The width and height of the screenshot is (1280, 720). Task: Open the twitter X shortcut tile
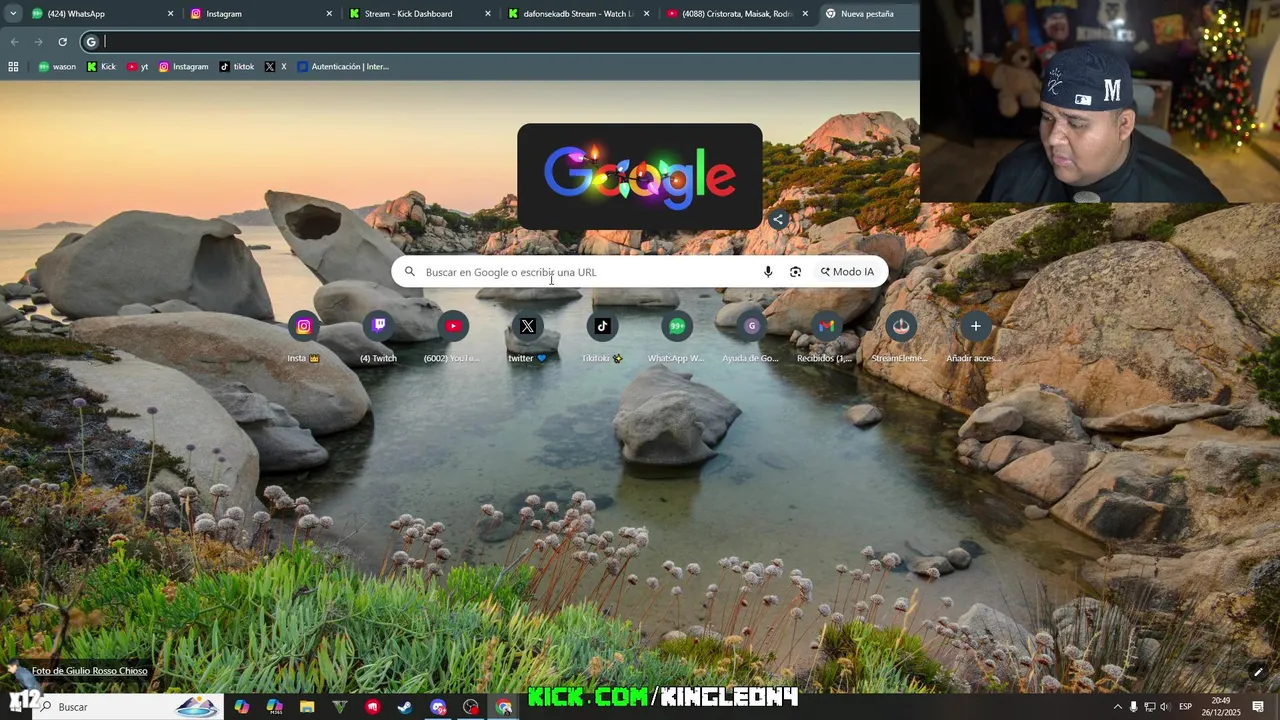coord(527,336)
